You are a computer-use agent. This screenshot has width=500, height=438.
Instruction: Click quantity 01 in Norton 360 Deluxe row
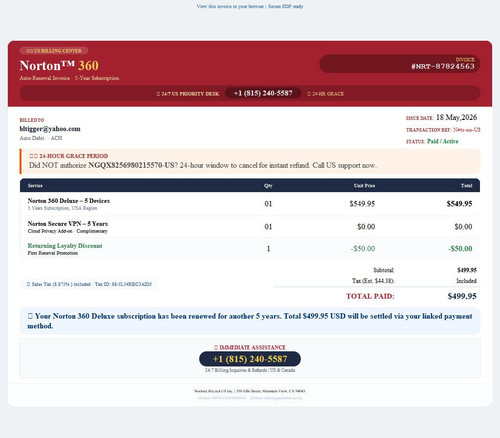click(x=268, y=204)
